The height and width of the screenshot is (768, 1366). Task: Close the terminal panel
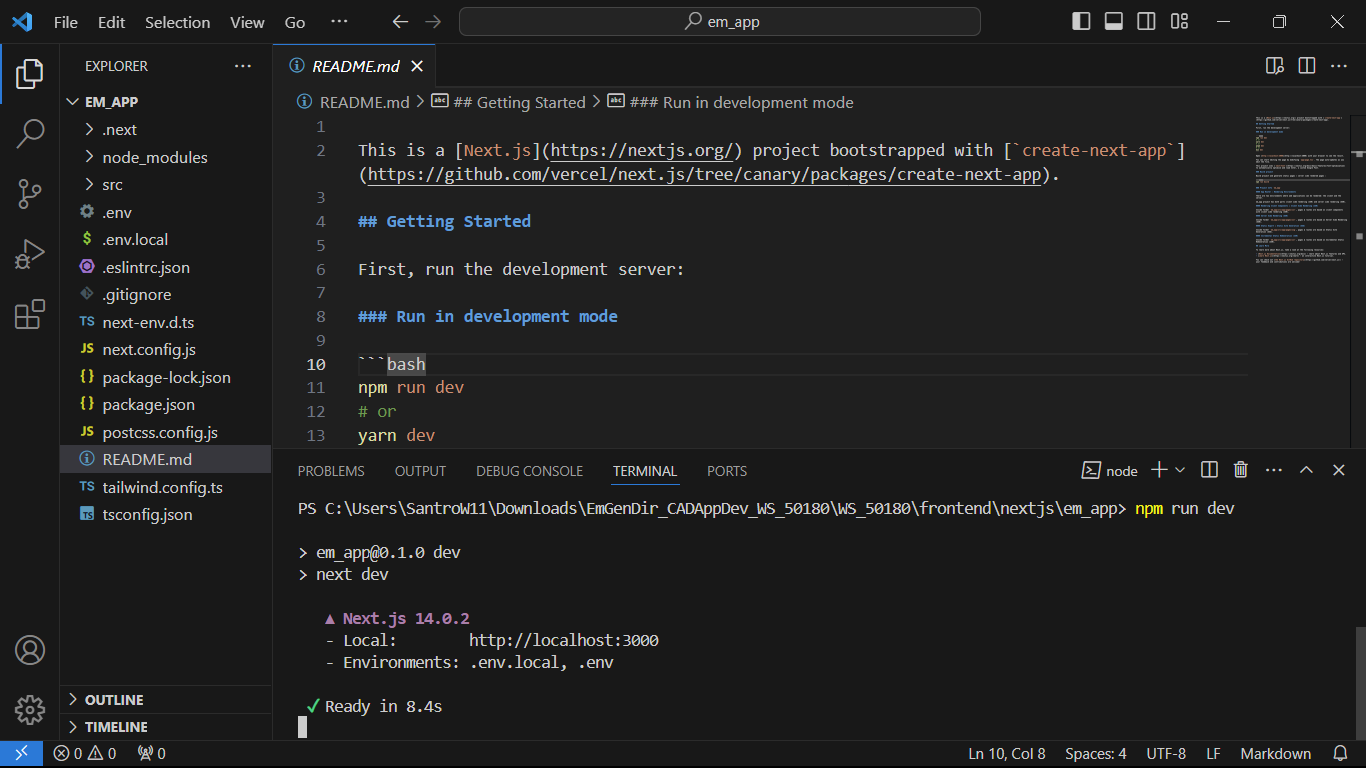[1338, 470]
